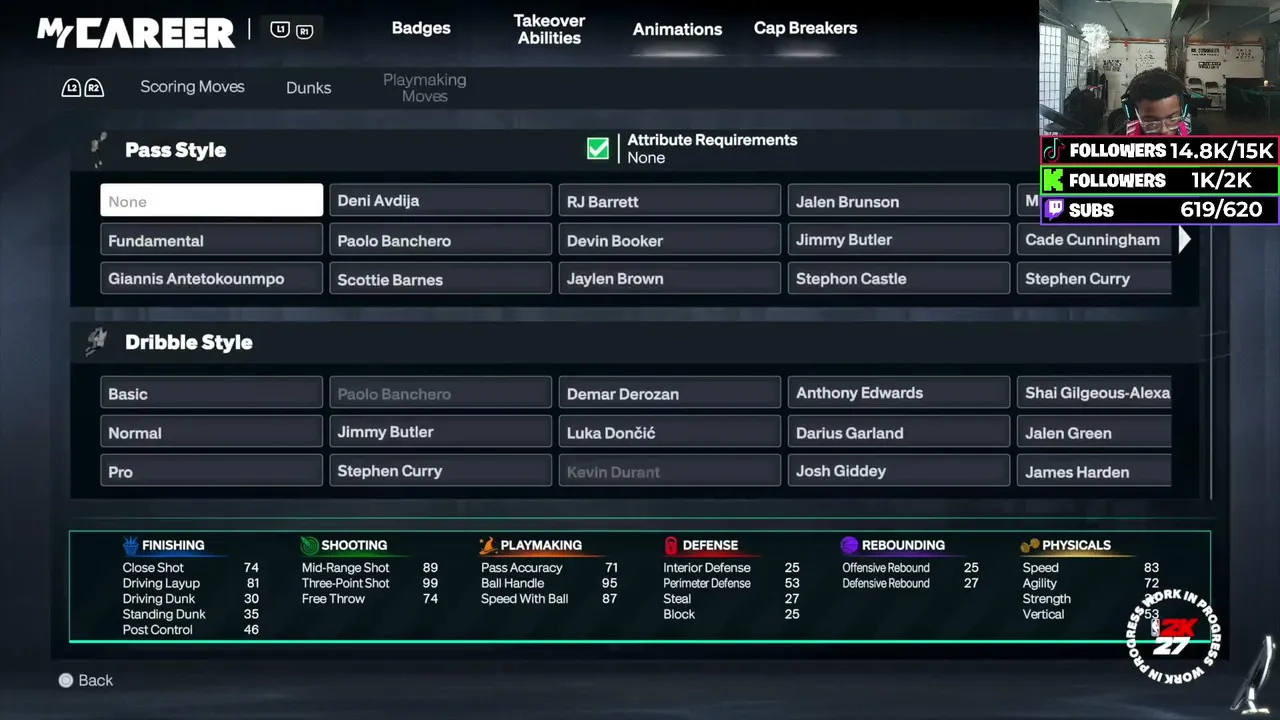Viewport: 1280px width, 720px height.
Task: Click the Driving Layup attribute row
Action: tap(191, 583)
